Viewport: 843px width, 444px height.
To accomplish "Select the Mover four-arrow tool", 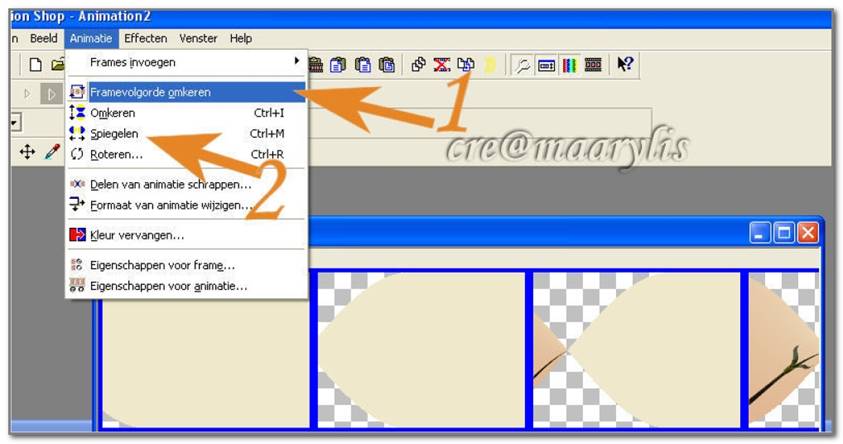I will click(27, 152).
